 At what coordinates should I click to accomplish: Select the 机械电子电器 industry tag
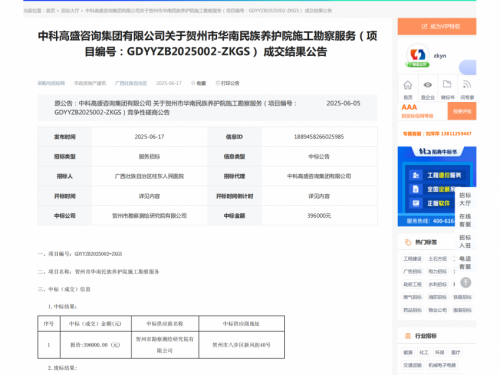[x=442, y=365]
